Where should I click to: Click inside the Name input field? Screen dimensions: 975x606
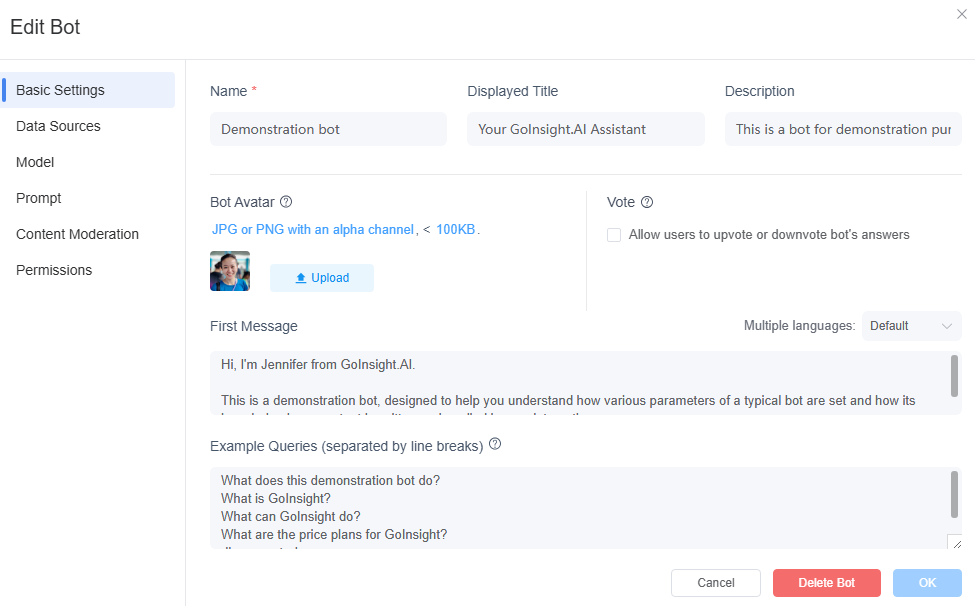328,129
